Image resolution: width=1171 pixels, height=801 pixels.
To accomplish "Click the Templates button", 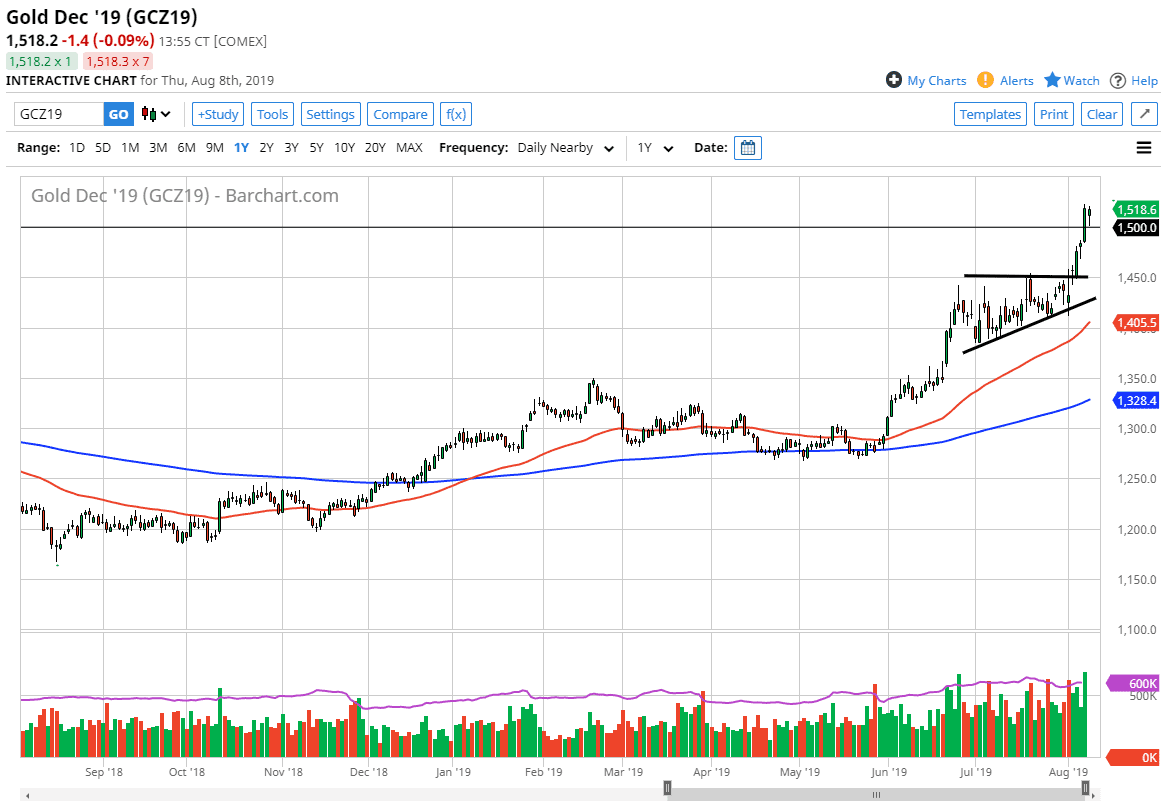I will click(x=990, y=114).
